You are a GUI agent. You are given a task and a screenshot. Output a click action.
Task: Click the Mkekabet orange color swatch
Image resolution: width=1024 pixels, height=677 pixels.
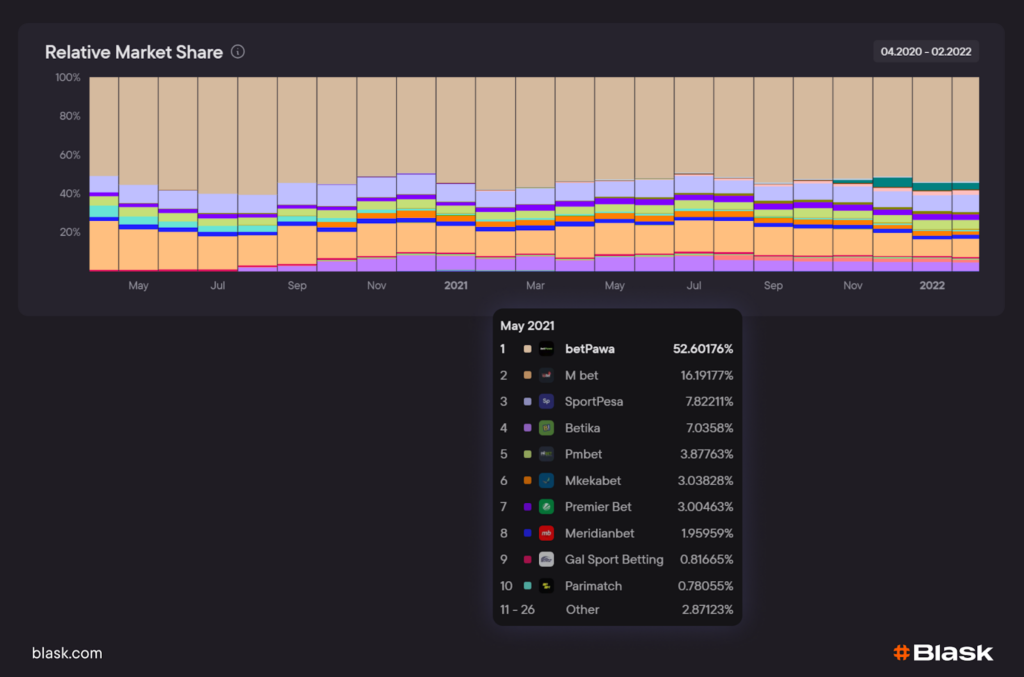(x=527, y=481)
